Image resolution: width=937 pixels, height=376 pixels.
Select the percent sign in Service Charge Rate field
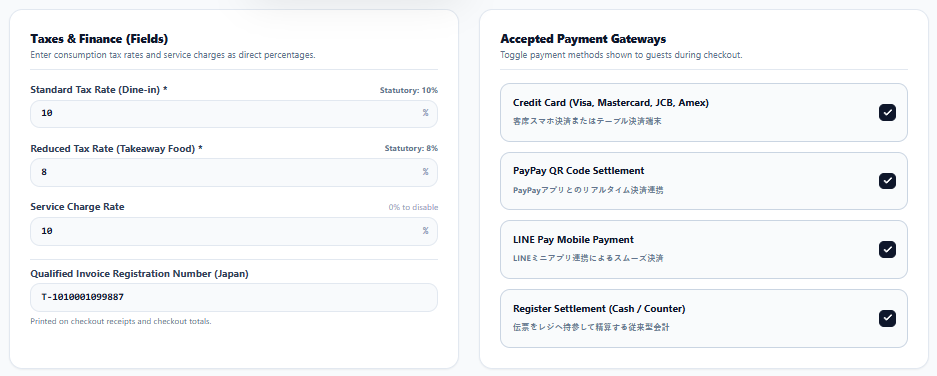click(425, 231)
